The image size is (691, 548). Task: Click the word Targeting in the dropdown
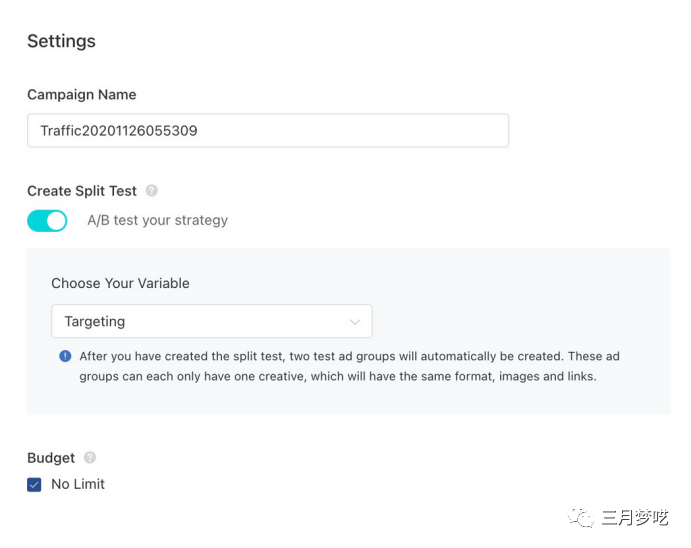pos(95,322)
